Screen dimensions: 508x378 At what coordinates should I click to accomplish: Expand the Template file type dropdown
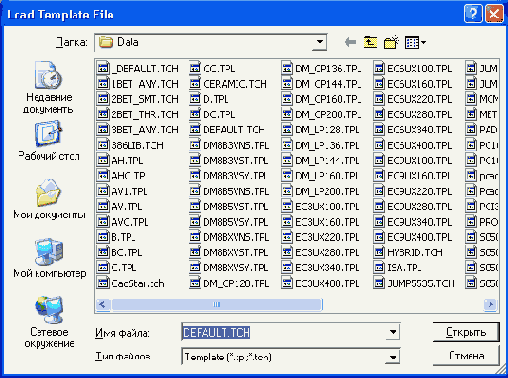(x=393, y=357)
